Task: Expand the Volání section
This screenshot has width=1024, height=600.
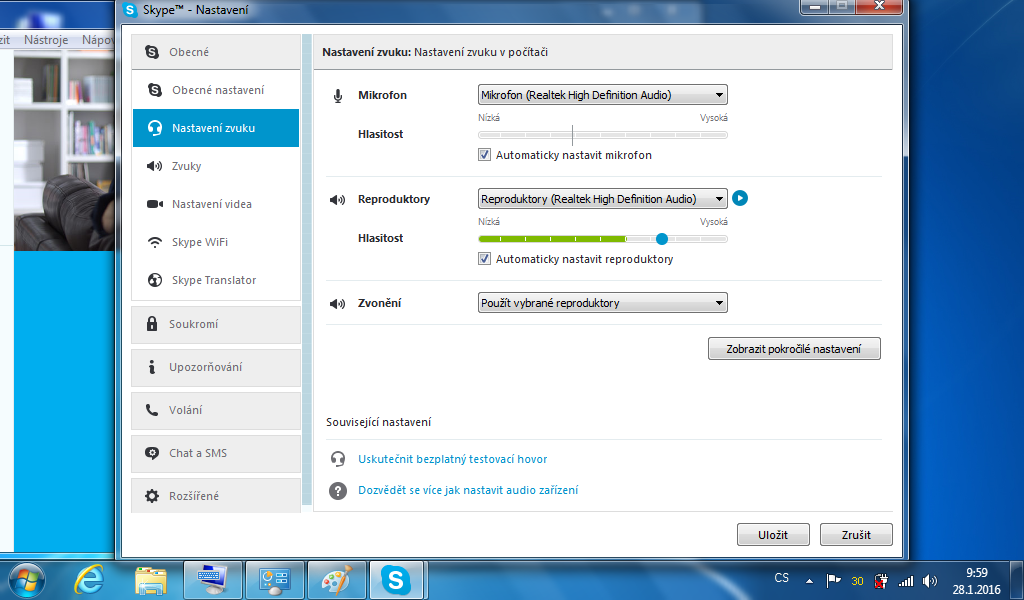Action: coord(216,410)
